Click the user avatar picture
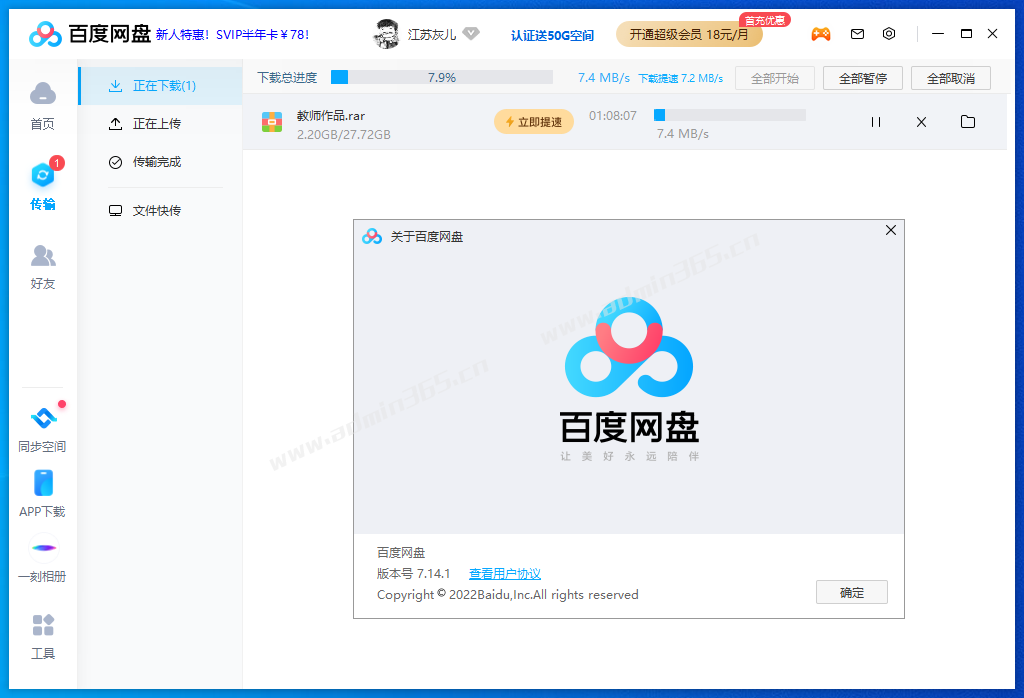This screenshot has width=1024, height=698. coord(386,34)
